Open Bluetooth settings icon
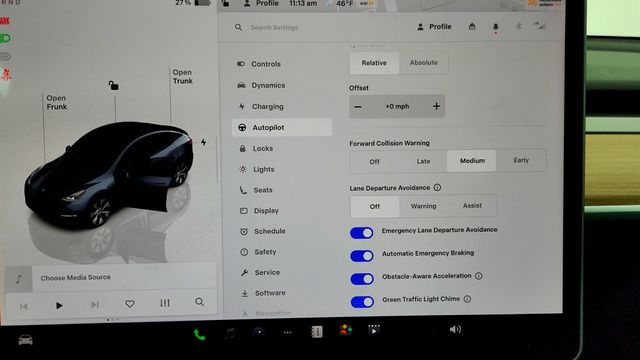This screenshot has width=640, height=360. (519, 26)
